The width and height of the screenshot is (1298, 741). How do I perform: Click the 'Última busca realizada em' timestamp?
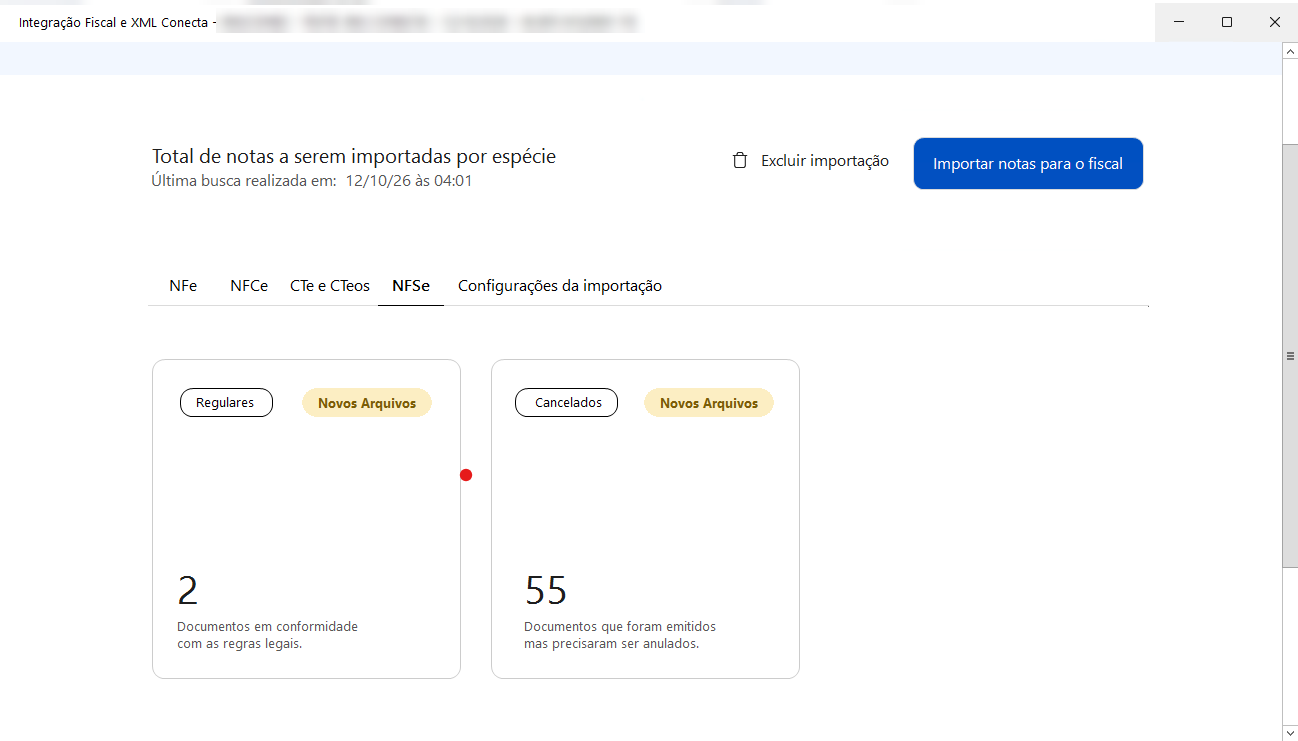coord(312,181)
